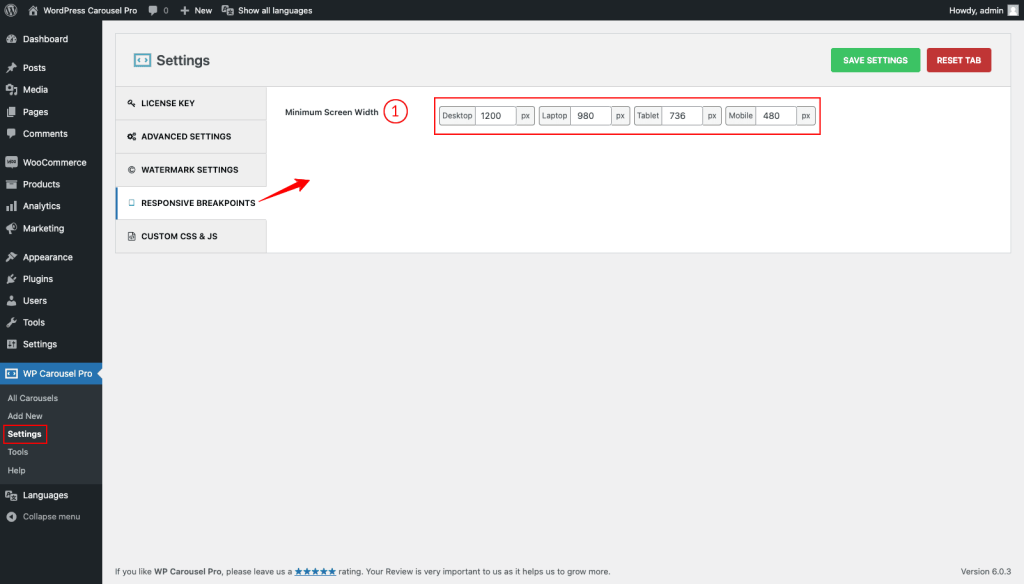Viewport: 1024px width, 584px height.
Task: Open the Advanced Settings tab
Action: pos(193,136)
